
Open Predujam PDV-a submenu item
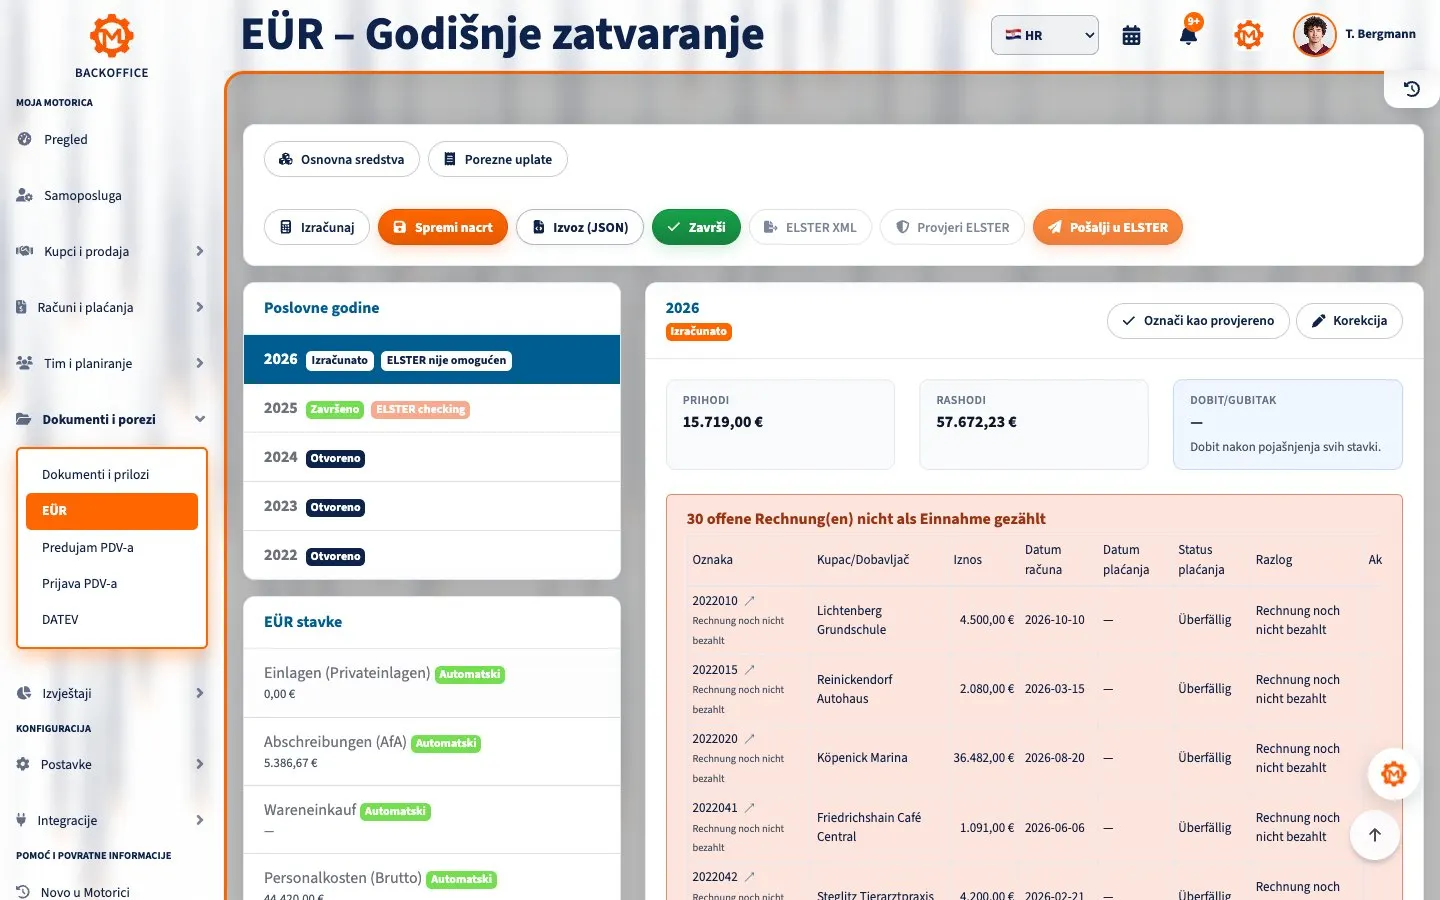pyautogui.click(x=112, y=547)
